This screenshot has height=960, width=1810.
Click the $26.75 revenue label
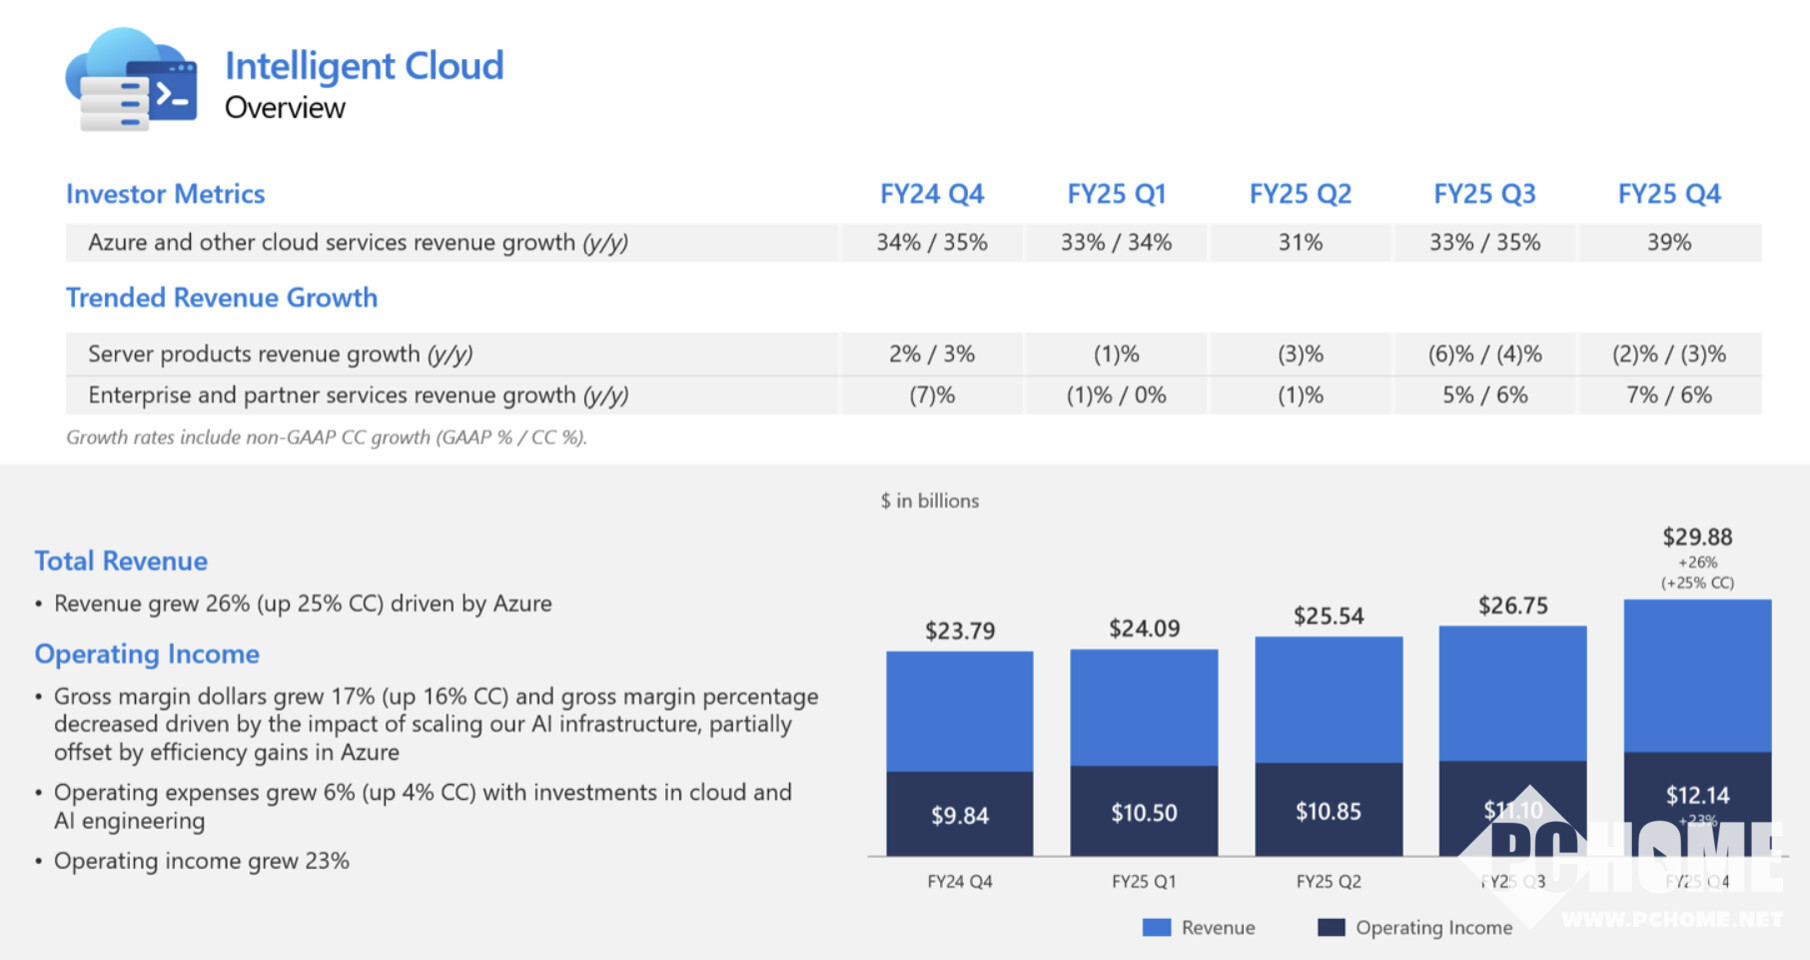1513,606
